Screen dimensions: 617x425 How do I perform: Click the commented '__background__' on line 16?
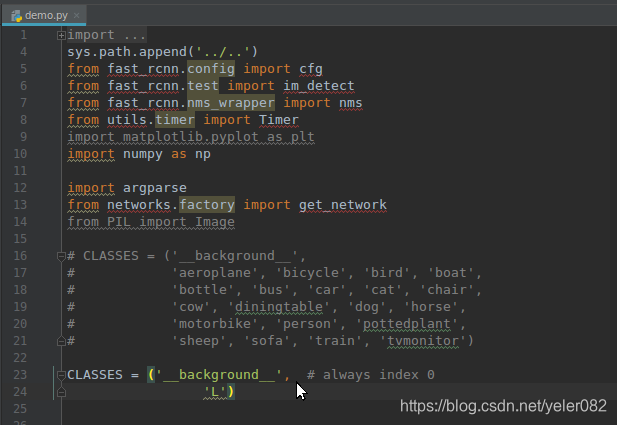235,256
